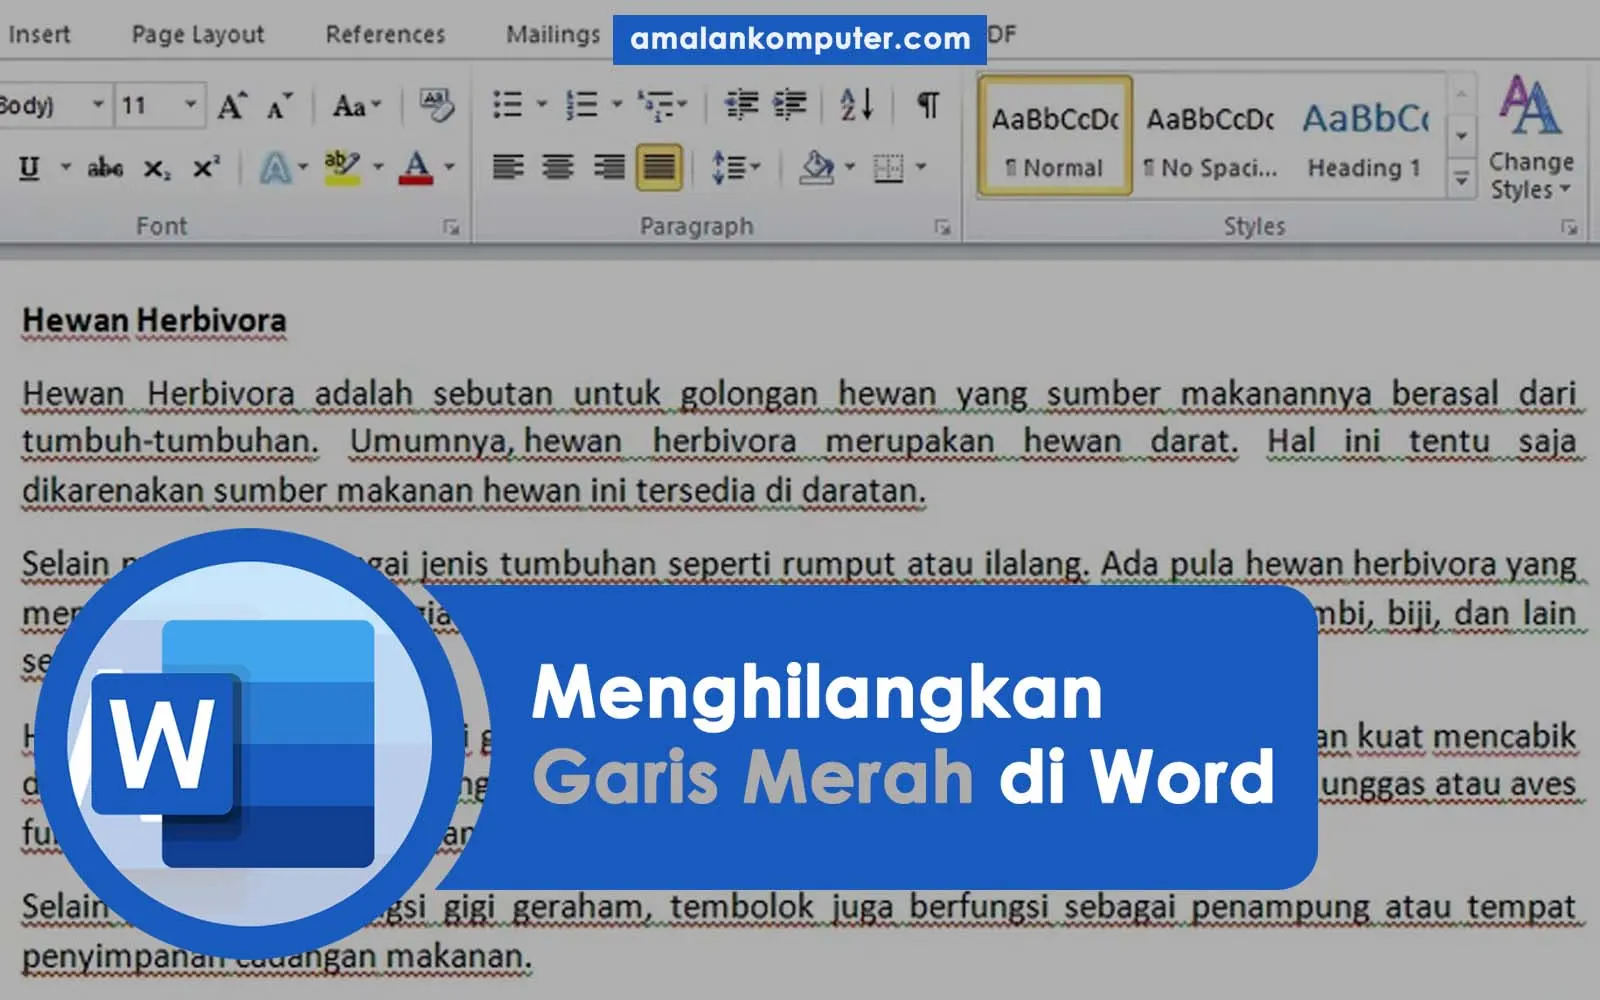Viewport: 1600px width, 1000px height.
Task: Click the Text Effects icon
Action: 275,167
